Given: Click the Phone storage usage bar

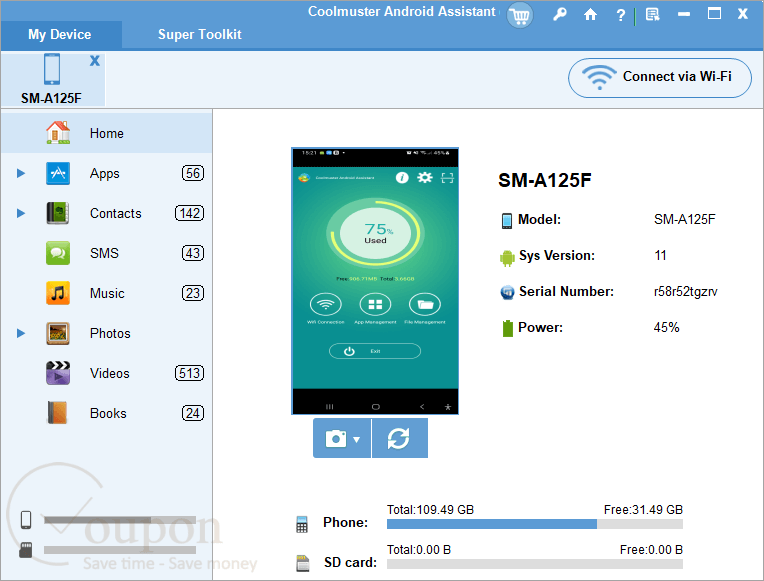Looking at the screenshot, I should 535,524.
